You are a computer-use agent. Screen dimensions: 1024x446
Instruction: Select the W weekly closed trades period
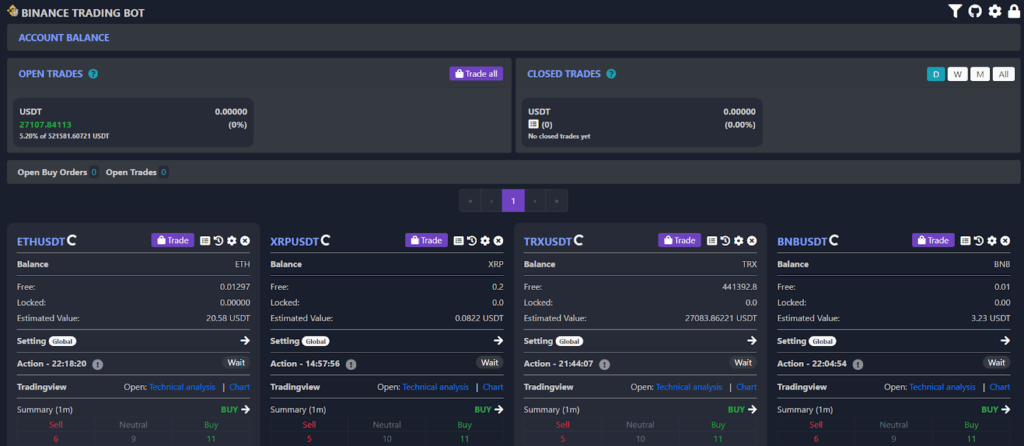pos(957,74)
